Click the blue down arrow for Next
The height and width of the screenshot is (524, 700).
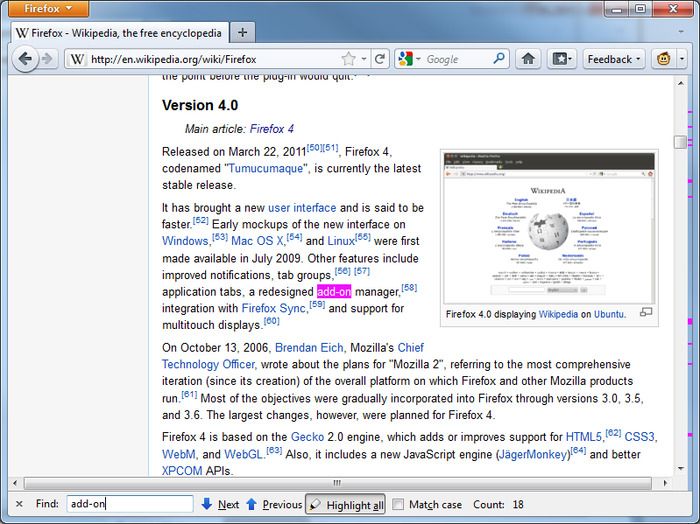point(206,504)
